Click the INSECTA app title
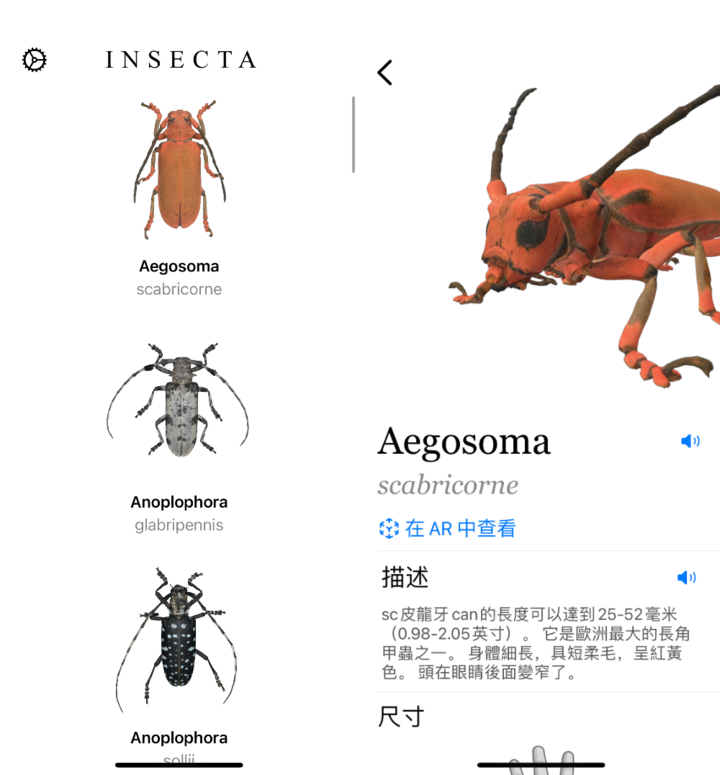Screen dimensions: 720x775 [x=181, y=60]
